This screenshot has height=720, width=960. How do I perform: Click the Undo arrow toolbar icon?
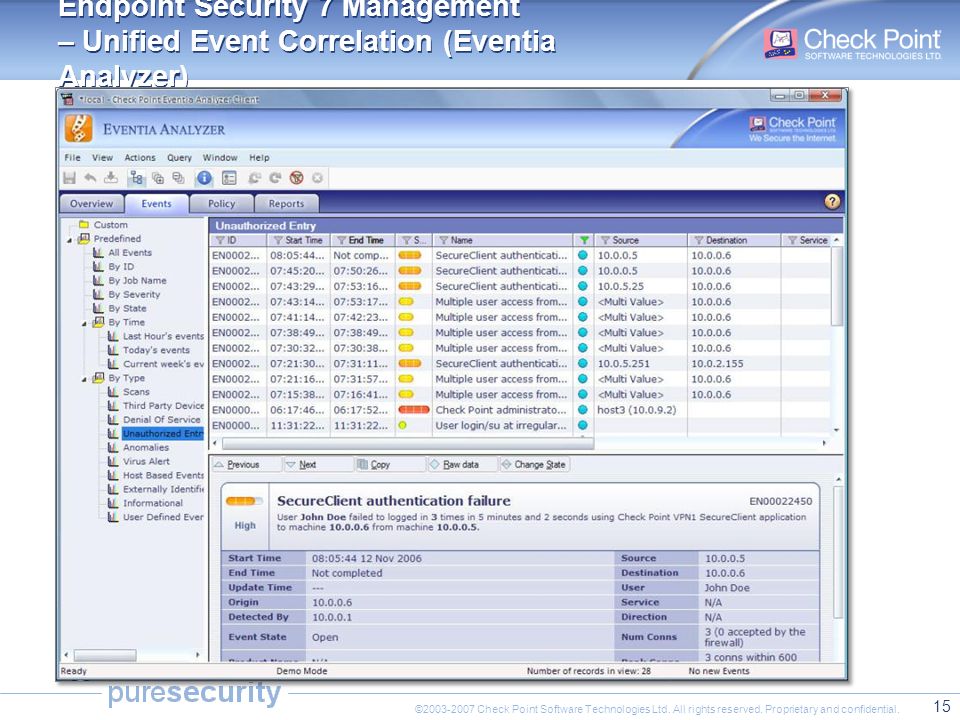pyautogui.click(x=90, y=178)
